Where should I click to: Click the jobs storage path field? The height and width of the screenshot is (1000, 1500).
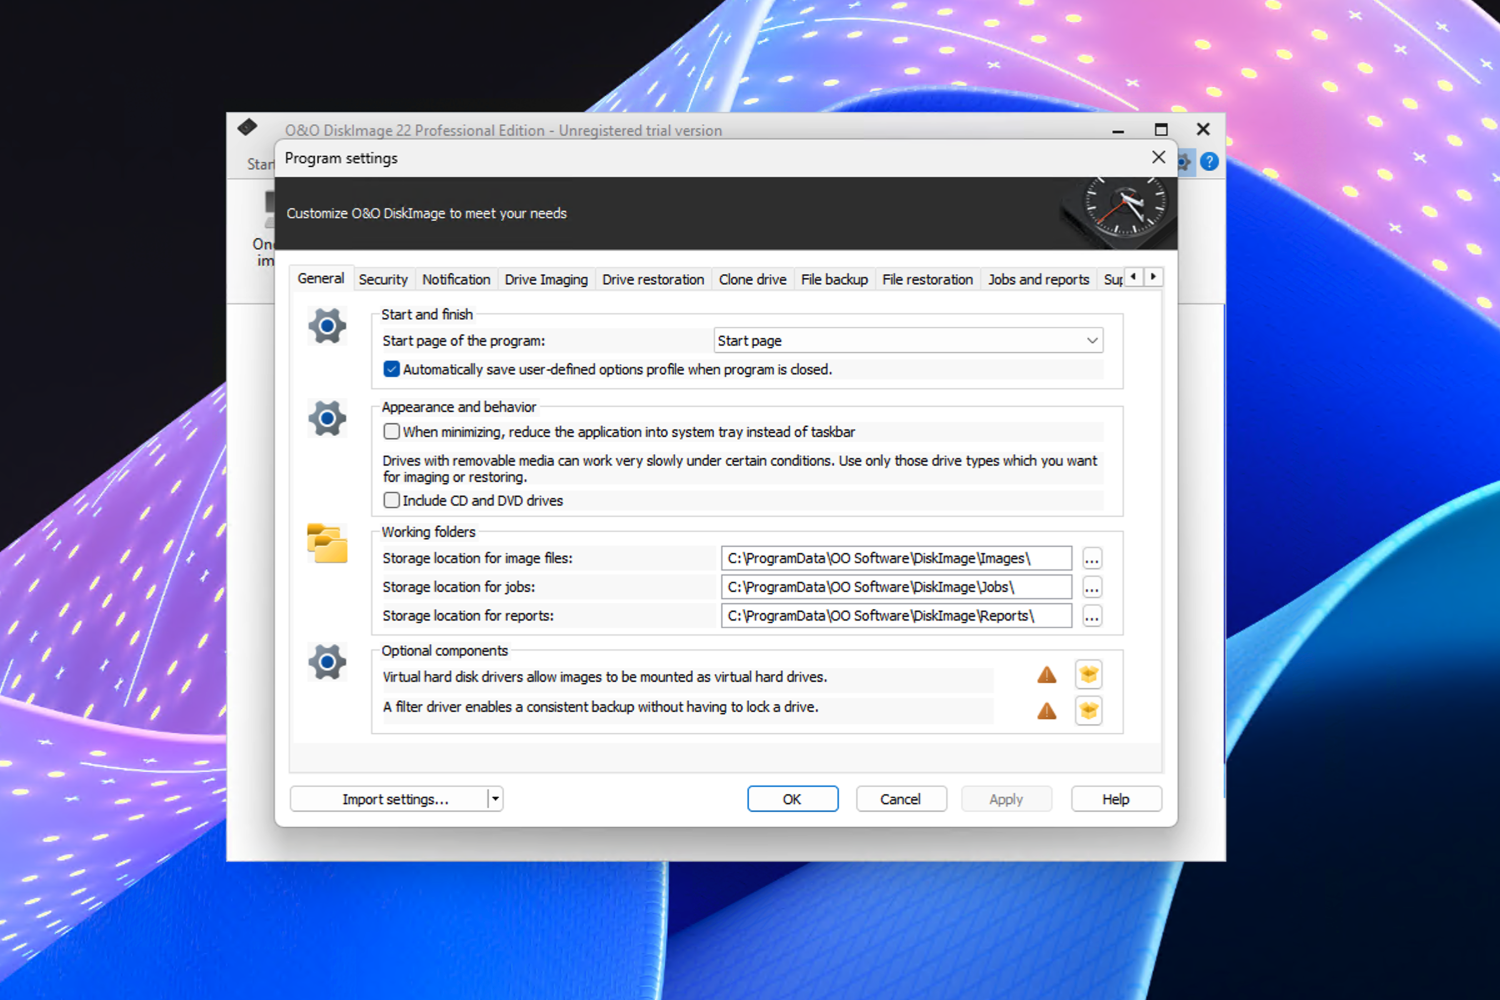click(896, 587)
